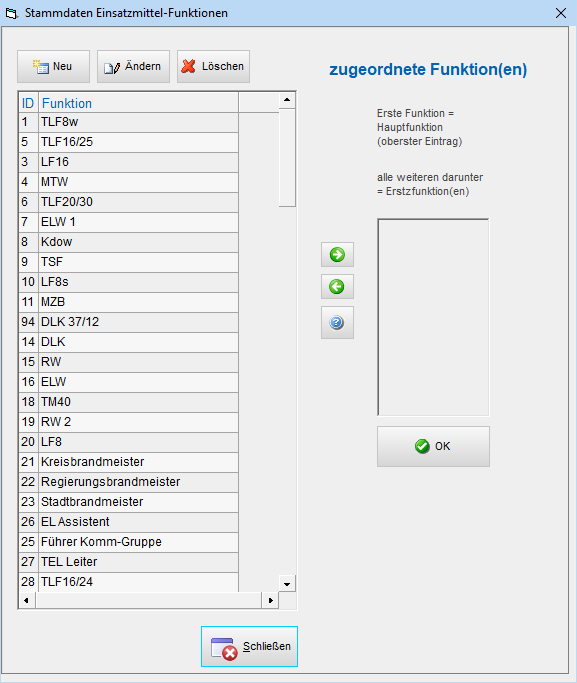Click the ID column header
The width and height of the screenshot is (577, 683).
click(x=28, y=103)
